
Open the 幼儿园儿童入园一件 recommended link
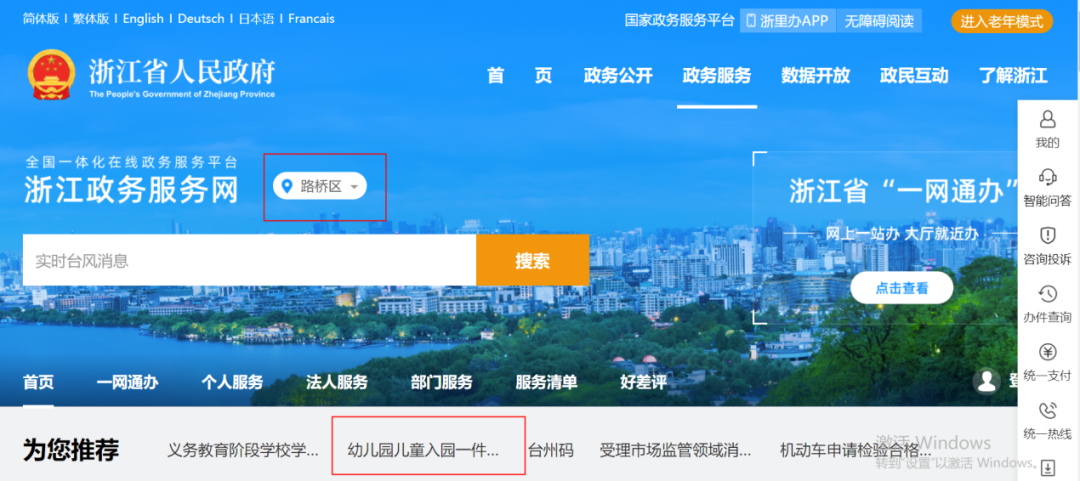coord(423,450)
